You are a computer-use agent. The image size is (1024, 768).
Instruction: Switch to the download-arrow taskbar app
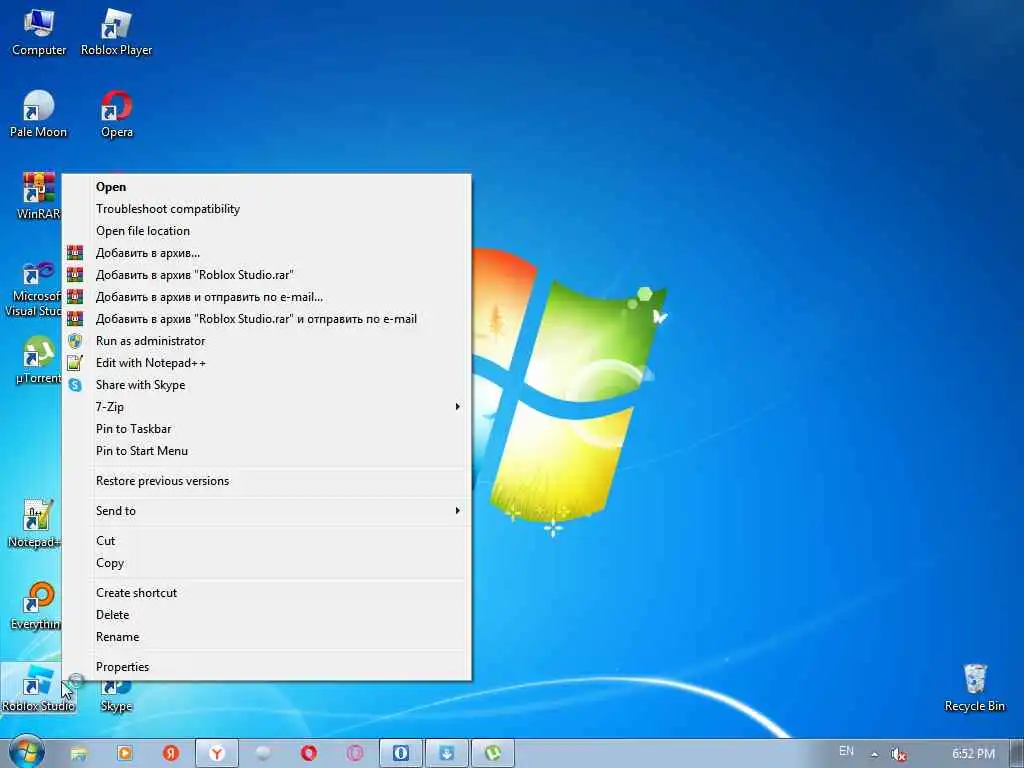447,754
